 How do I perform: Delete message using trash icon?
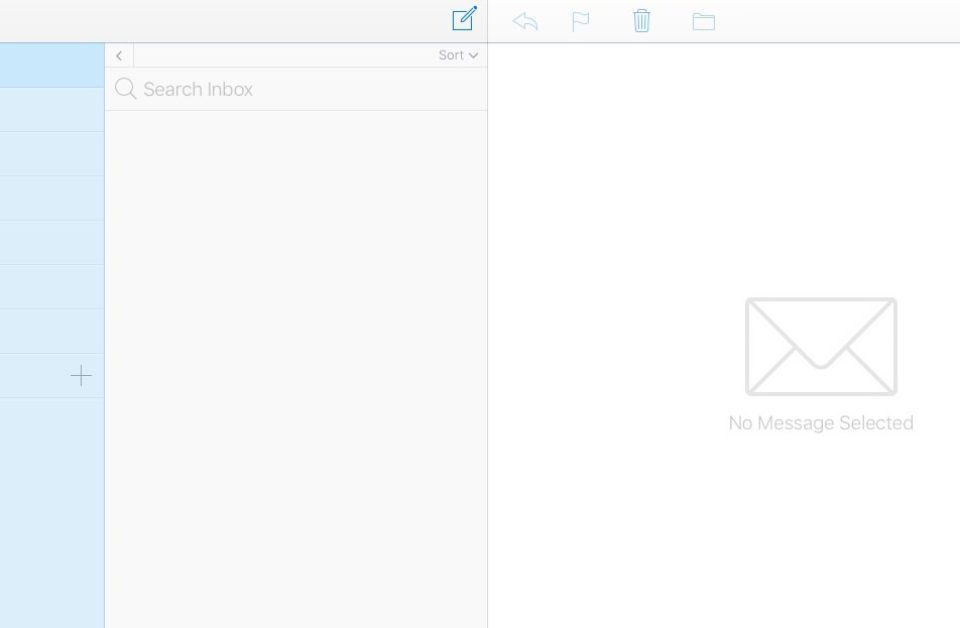point(641,21)
